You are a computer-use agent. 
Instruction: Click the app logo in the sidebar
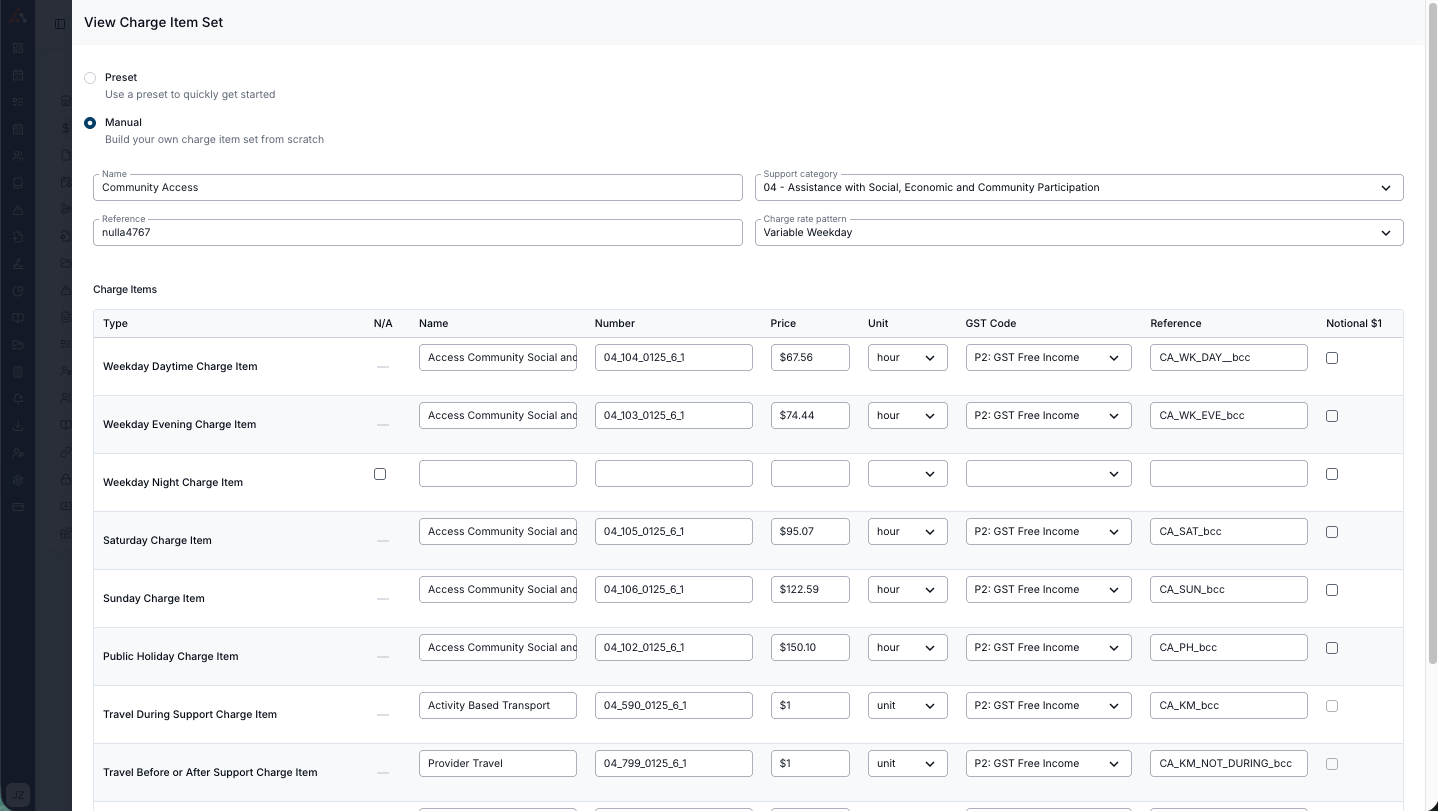pyautogui.click(x=18, y=17)
